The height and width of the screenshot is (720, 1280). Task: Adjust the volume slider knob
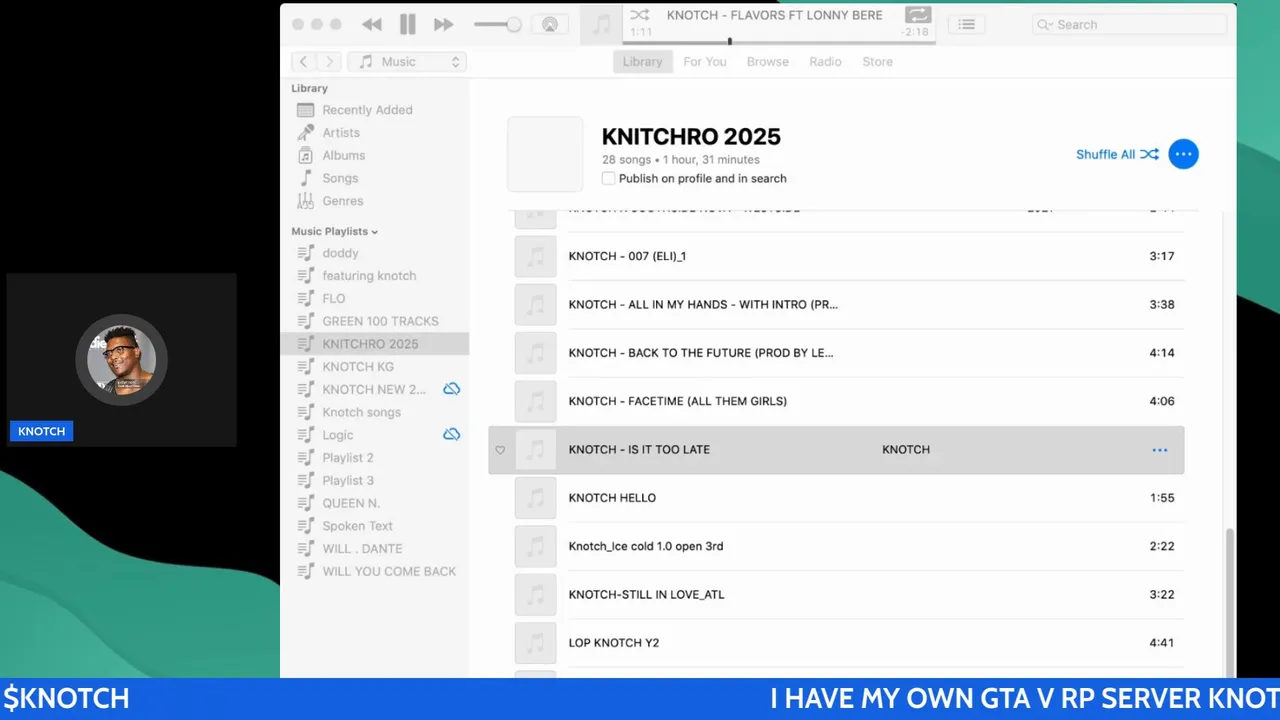point(513,25)
